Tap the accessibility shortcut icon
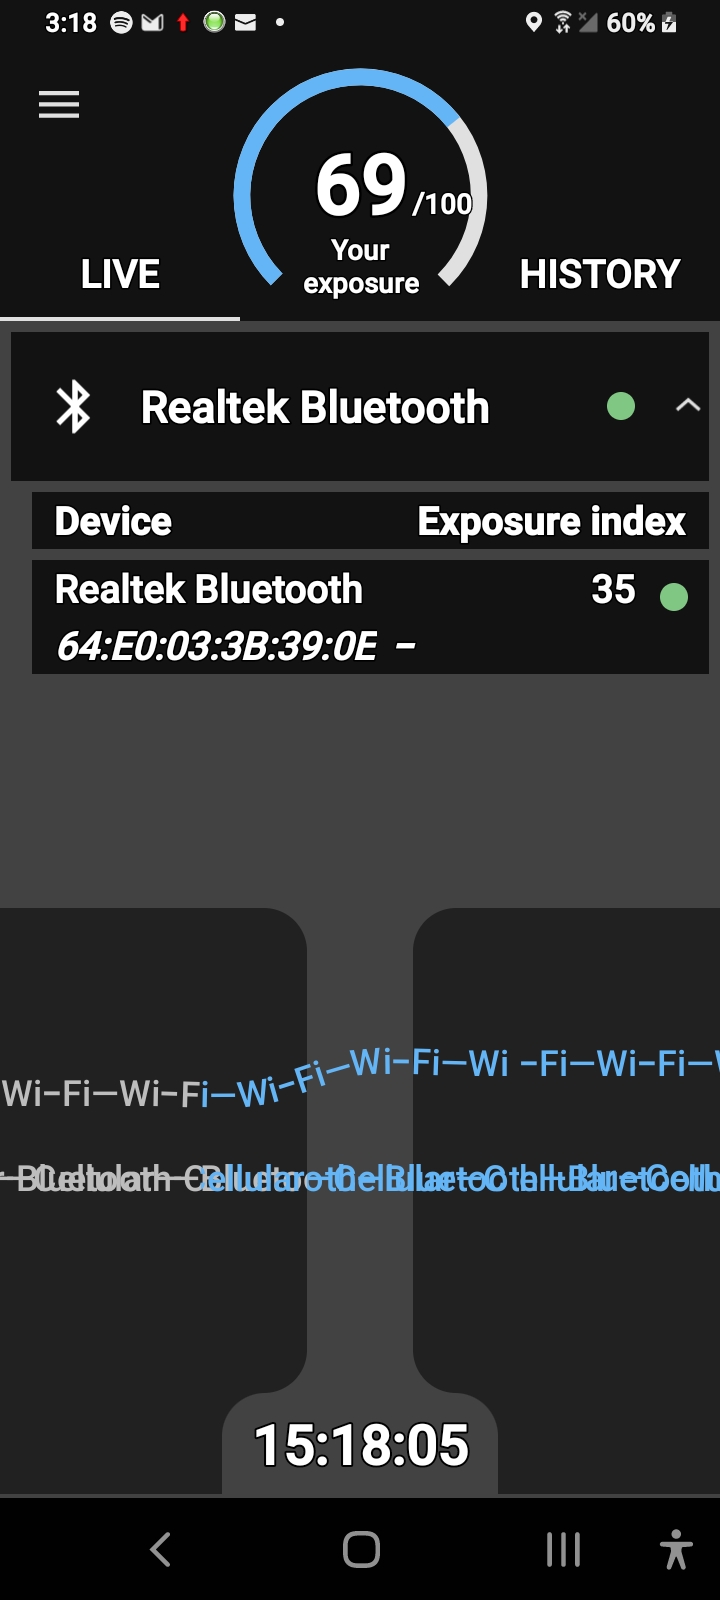This screenshot has height=1600, width=720. pos(676,1550)
